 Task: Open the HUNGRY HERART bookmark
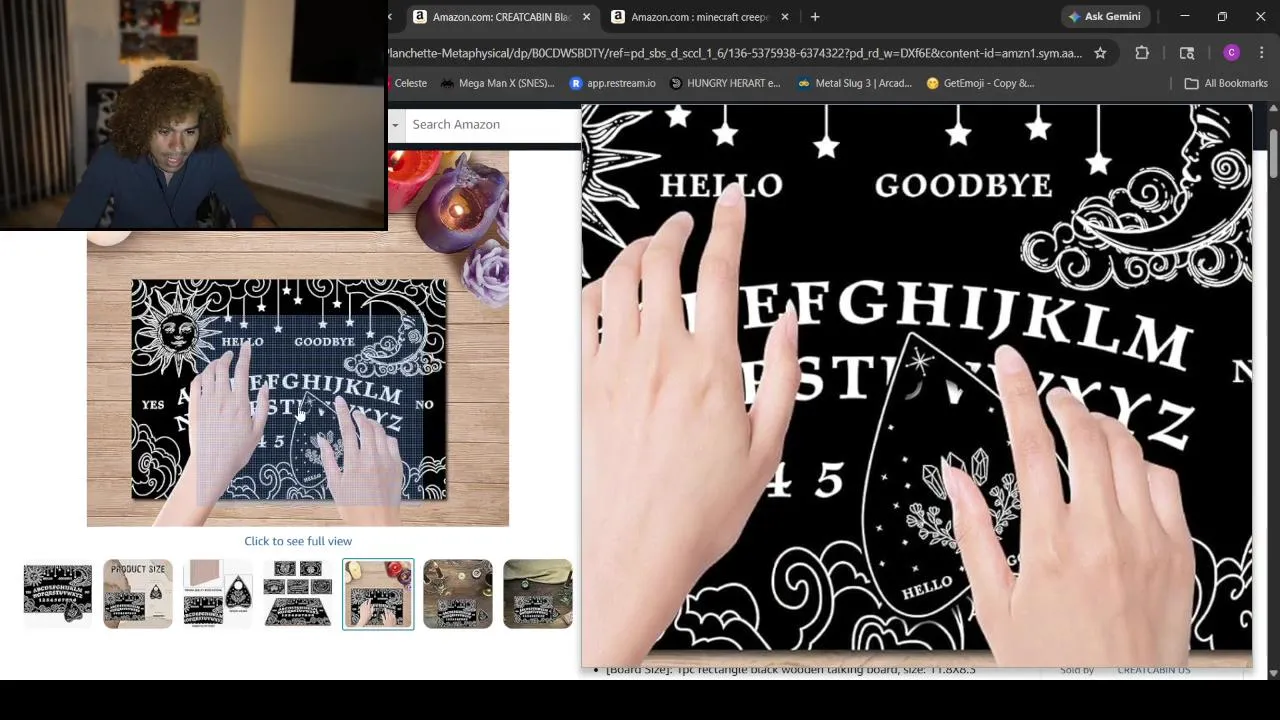(725, 83)
